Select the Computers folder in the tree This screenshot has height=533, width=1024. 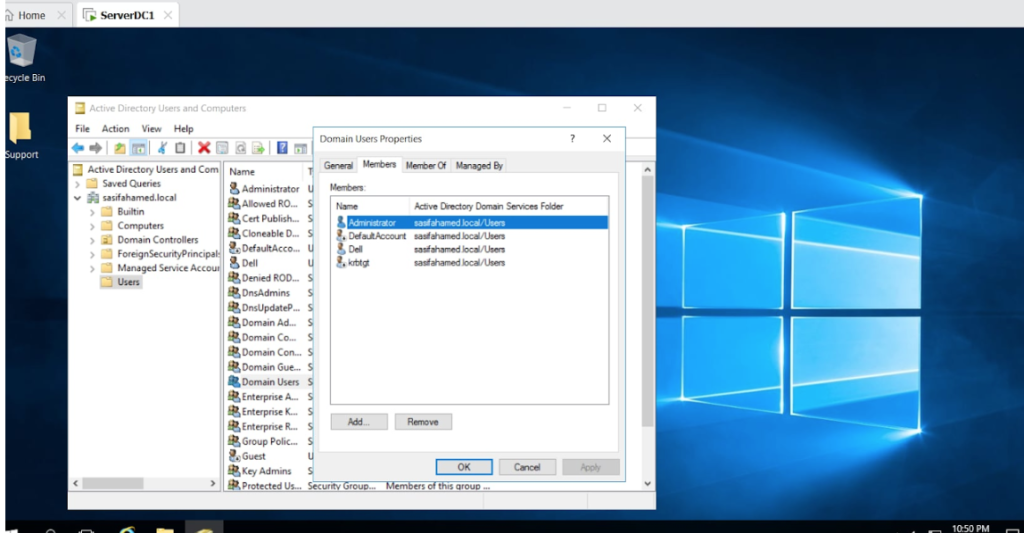[x=140, y=226]
